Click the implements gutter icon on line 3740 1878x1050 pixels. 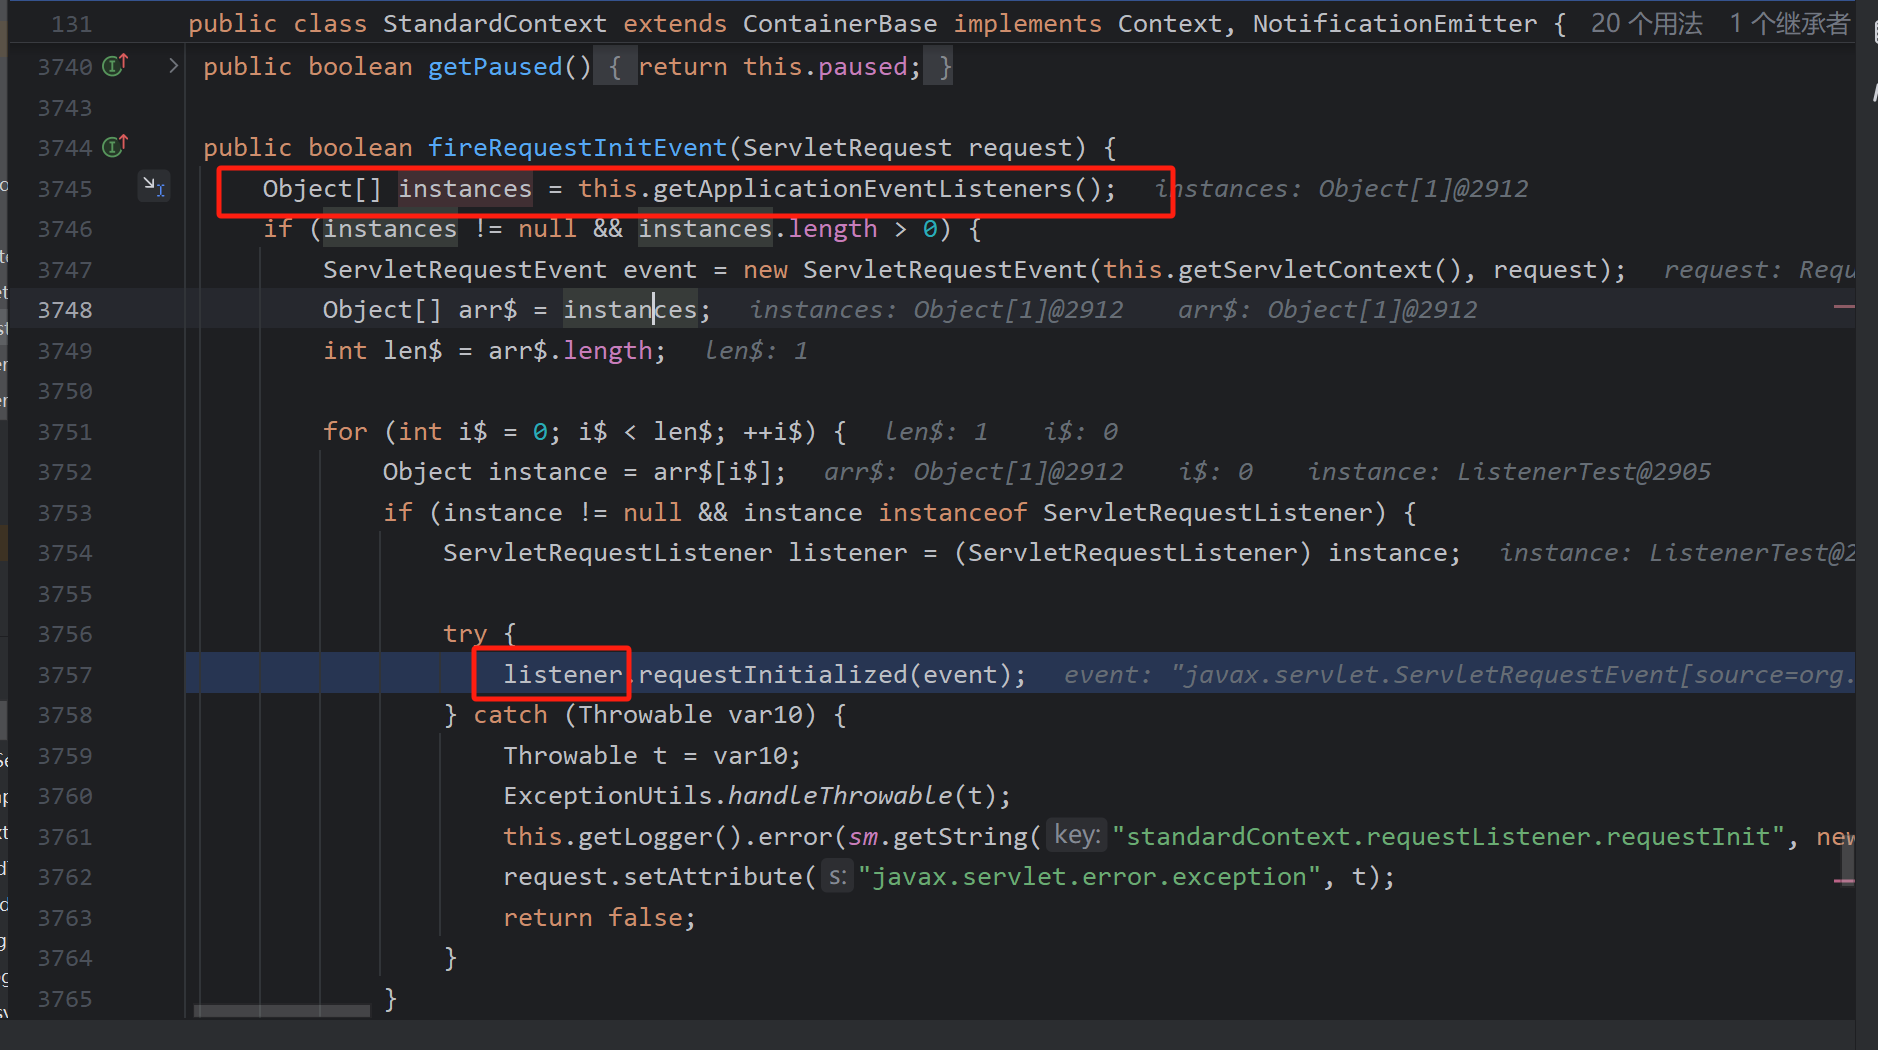[x=115, y=66]
